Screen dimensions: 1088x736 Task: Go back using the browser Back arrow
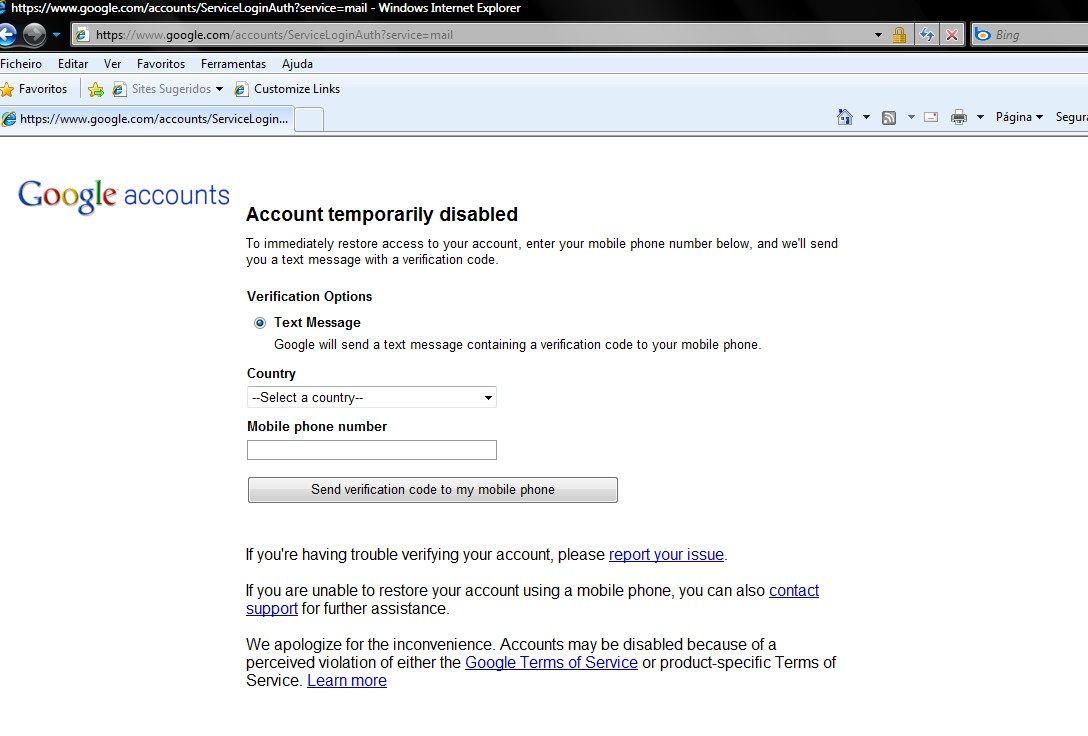[x=7, y=34]
